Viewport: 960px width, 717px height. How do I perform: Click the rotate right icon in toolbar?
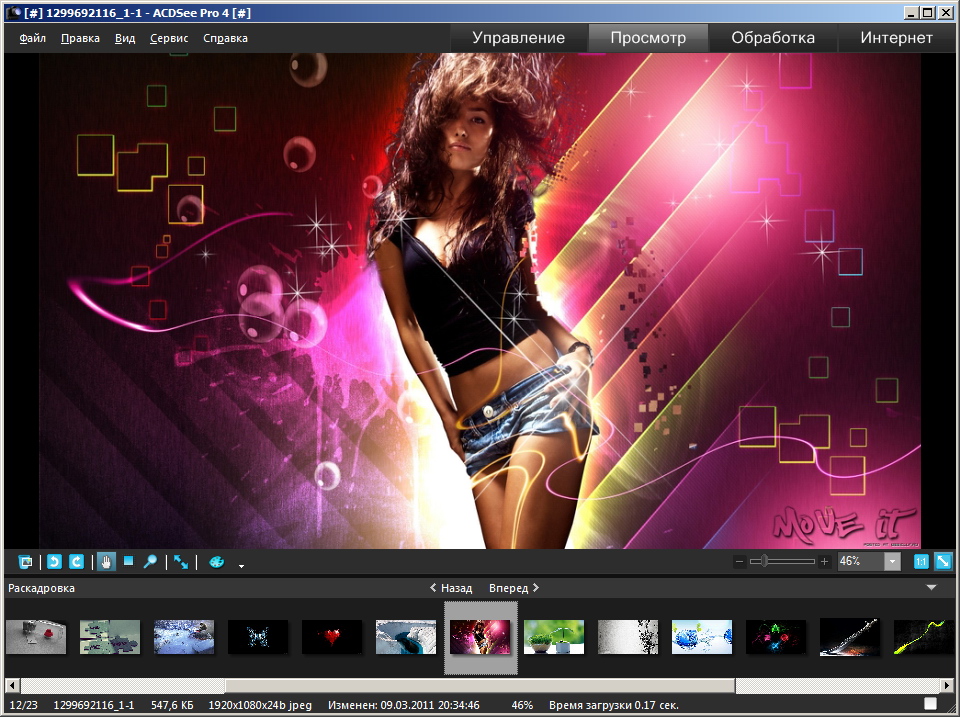coord(76,562)
